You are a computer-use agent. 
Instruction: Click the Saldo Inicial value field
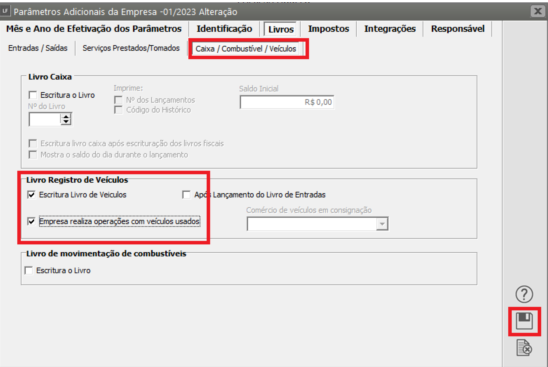point(287,102)
